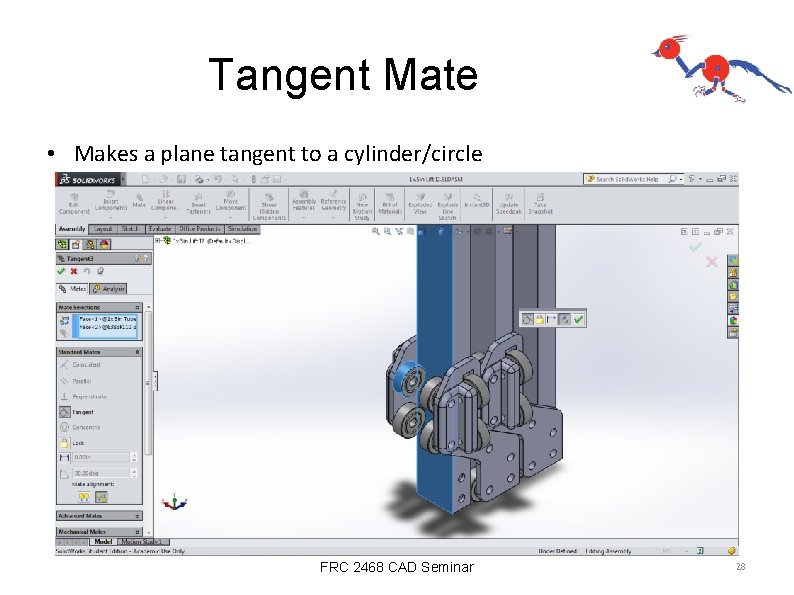
Task: Select the Tangent mate option
Action: [x=77, y=412]
